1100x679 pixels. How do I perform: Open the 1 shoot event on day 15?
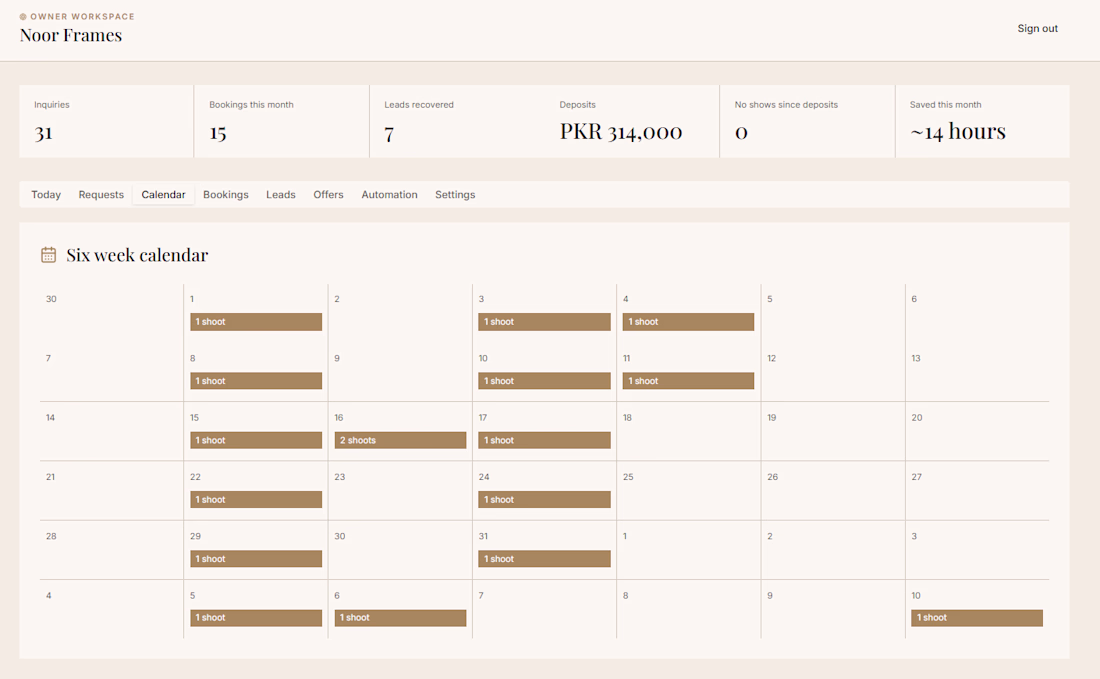click(x=256, y=441)
